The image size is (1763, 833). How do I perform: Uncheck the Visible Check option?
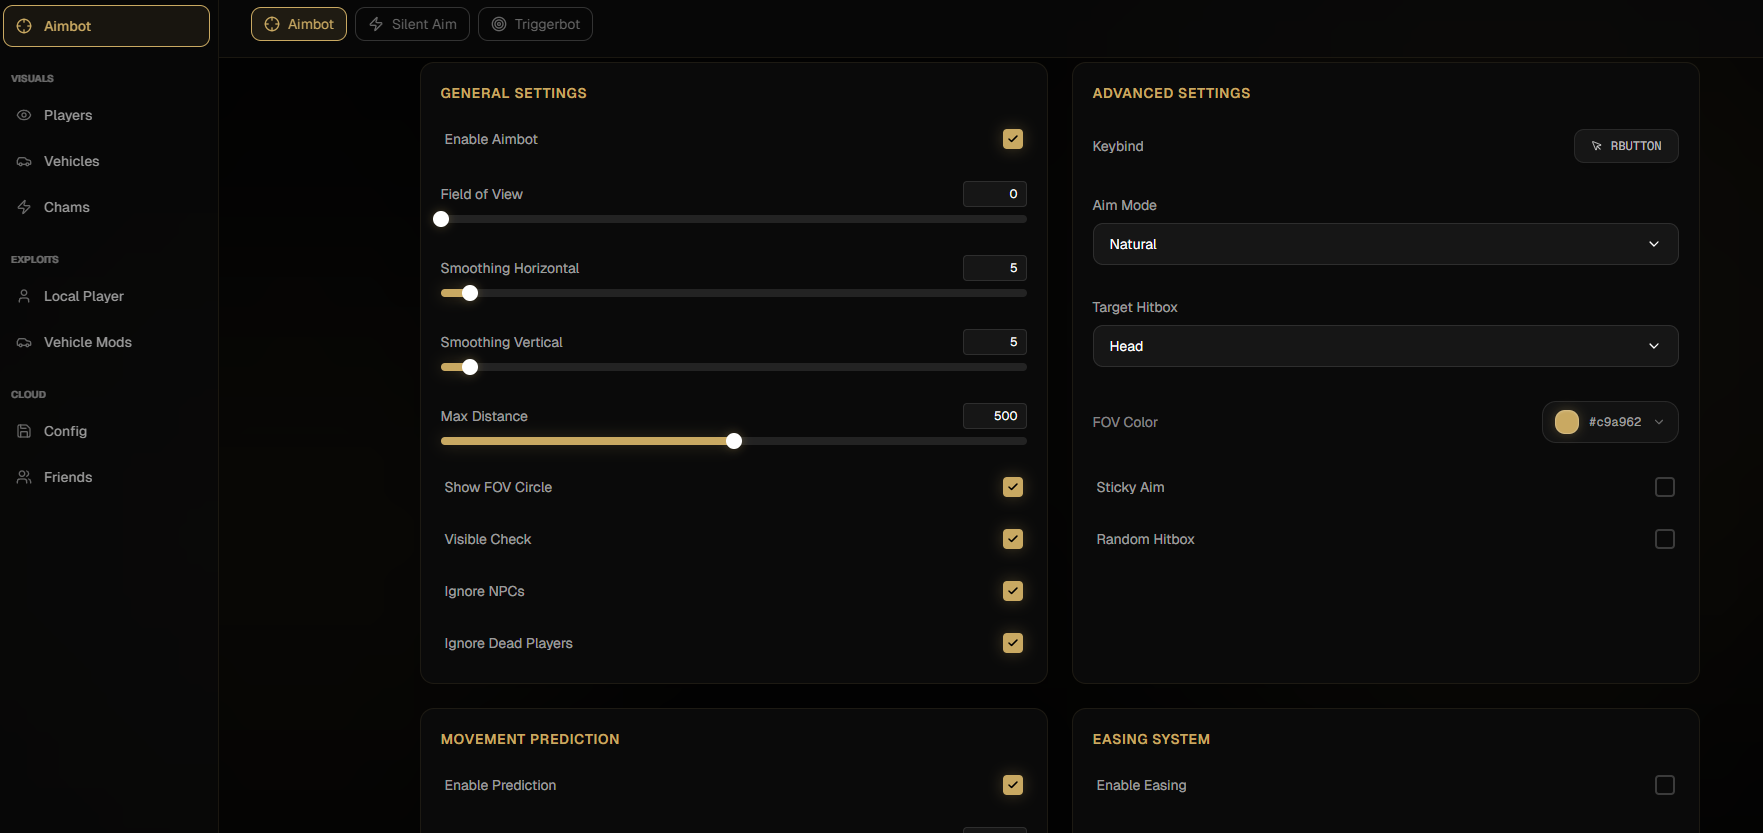[1012, 539]
